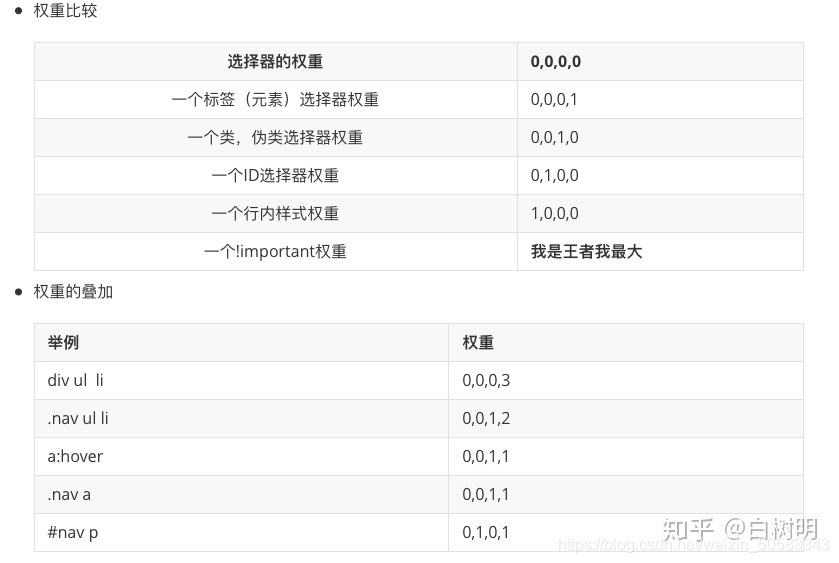Click the blog.csdn.net watermark URL
This screenshot has width=839, height=563.
[x=693, y=545]
